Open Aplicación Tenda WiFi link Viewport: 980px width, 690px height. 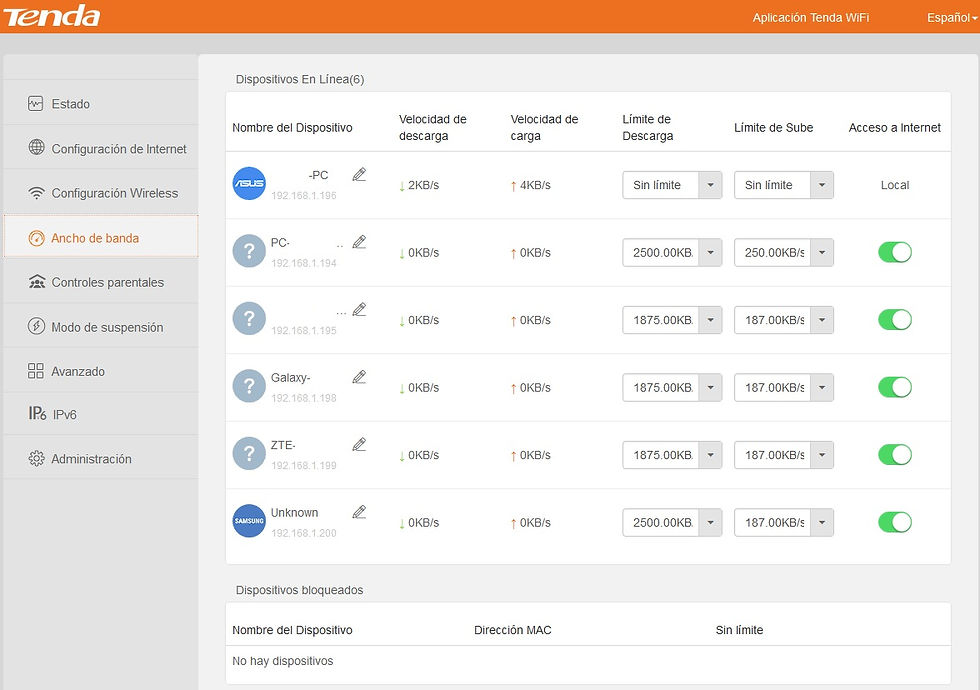coord(811,18)
